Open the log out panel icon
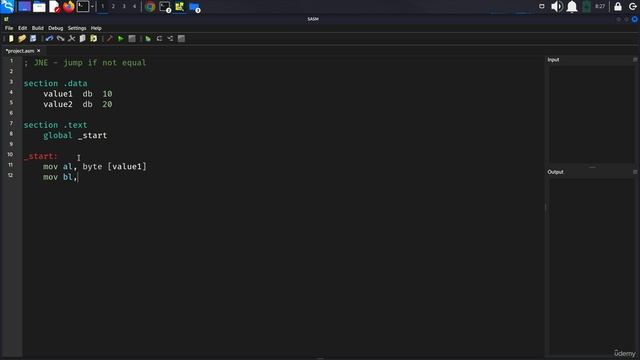 tap(633, 7)
